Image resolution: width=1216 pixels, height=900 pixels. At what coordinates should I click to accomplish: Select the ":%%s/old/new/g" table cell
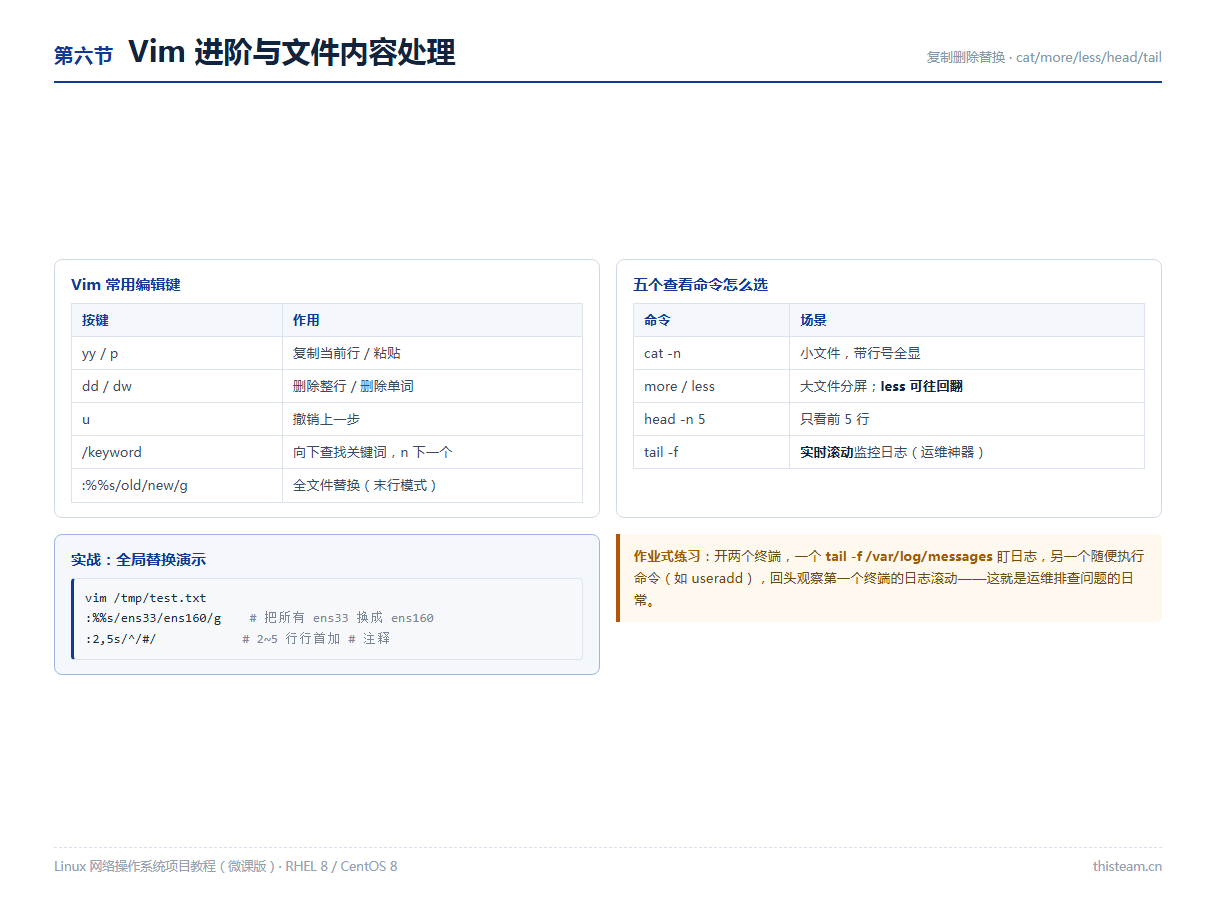click(x=177, y=485)
